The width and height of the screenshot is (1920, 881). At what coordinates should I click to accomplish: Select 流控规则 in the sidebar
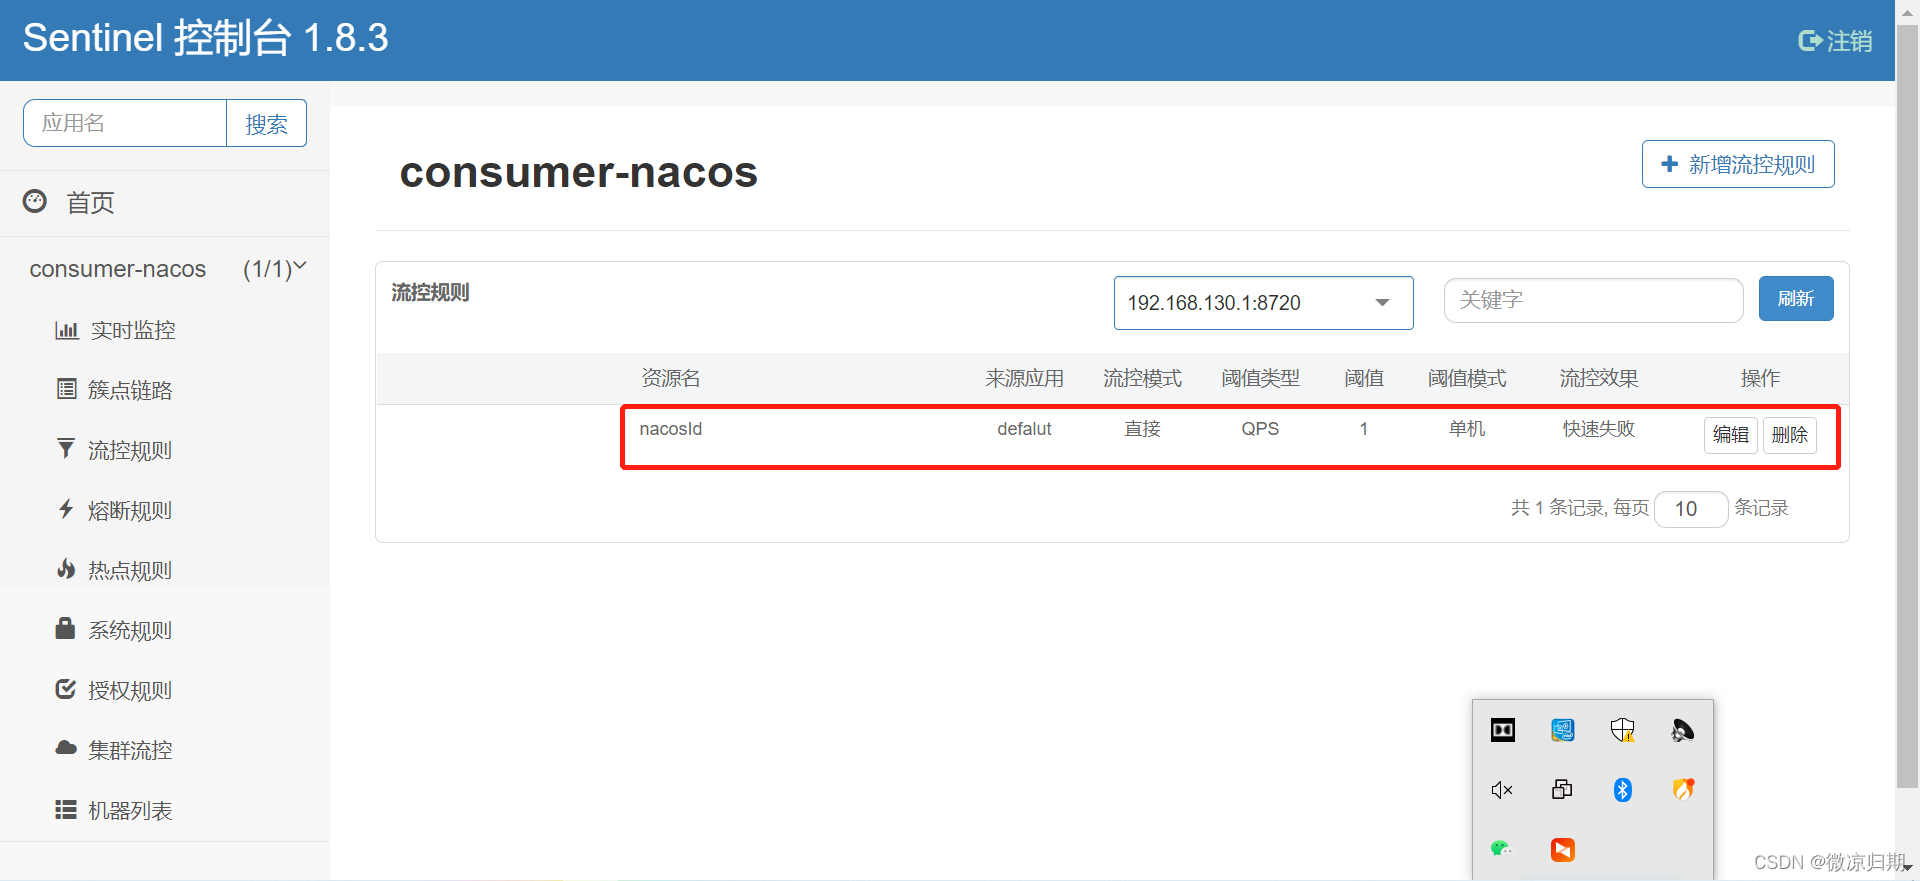pos(130,450)
